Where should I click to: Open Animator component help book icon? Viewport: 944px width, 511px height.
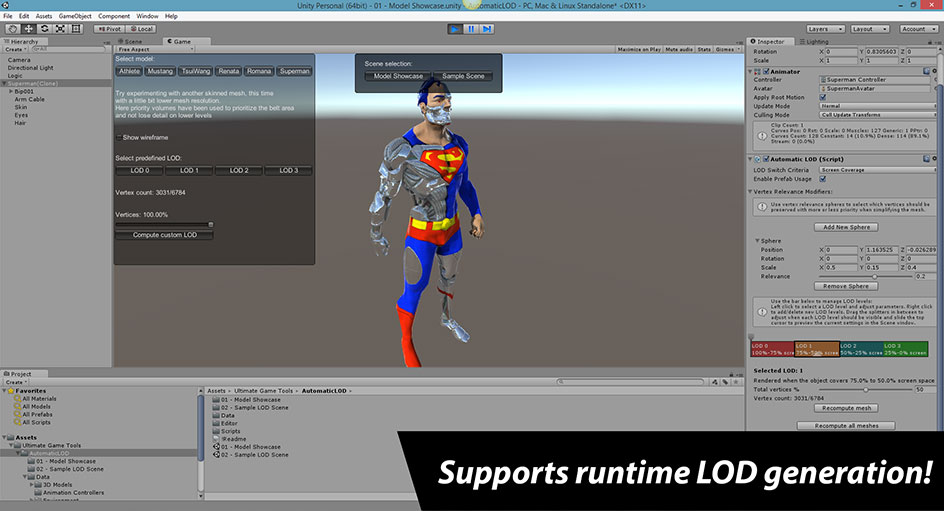tap(927, 71)
